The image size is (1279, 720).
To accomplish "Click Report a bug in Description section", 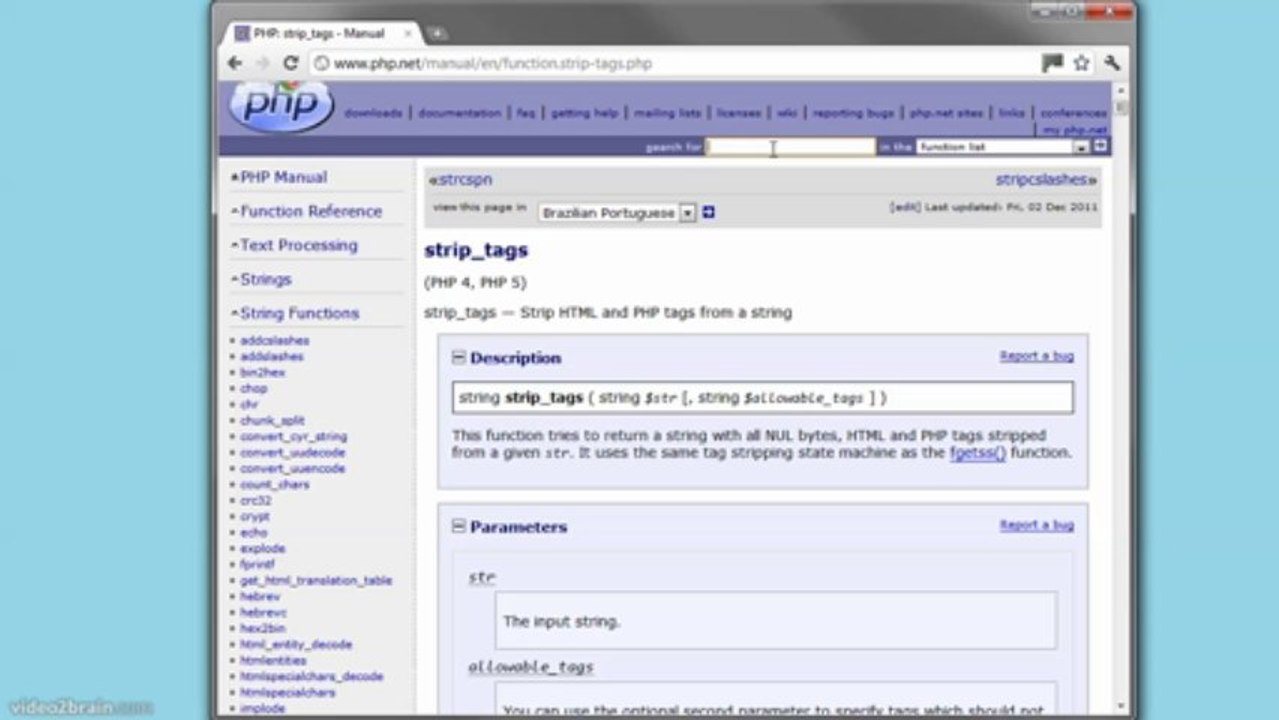I will tap(1036, 356).
